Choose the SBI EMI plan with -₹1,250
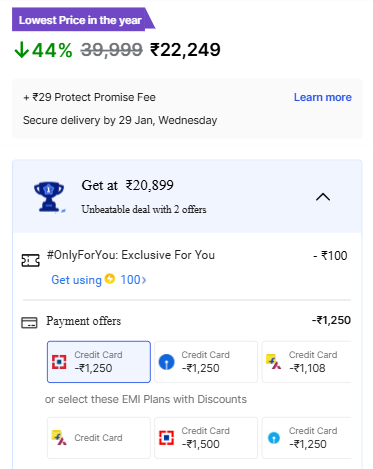Image resolution: width=373 pixels, height=469 pixels. 306,438
